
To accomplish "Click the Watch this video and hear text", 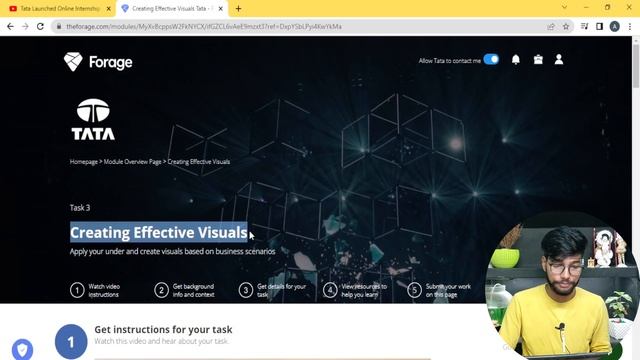I will (162, 341).
